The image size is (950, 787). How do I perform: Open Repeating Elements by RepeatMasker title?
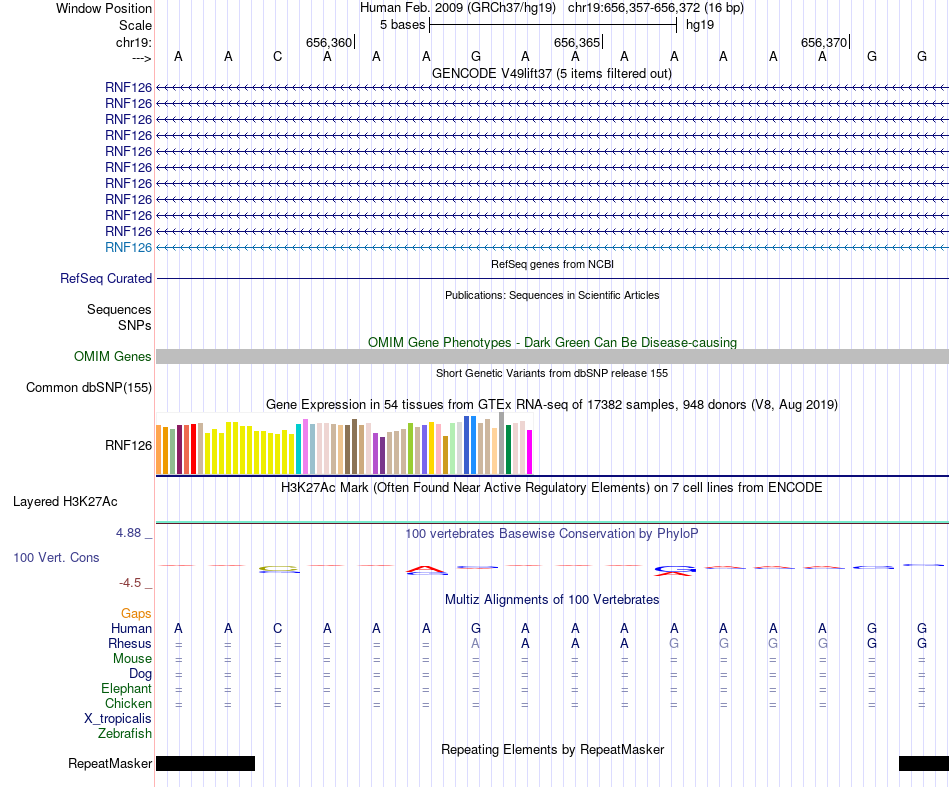pos(552,749)
